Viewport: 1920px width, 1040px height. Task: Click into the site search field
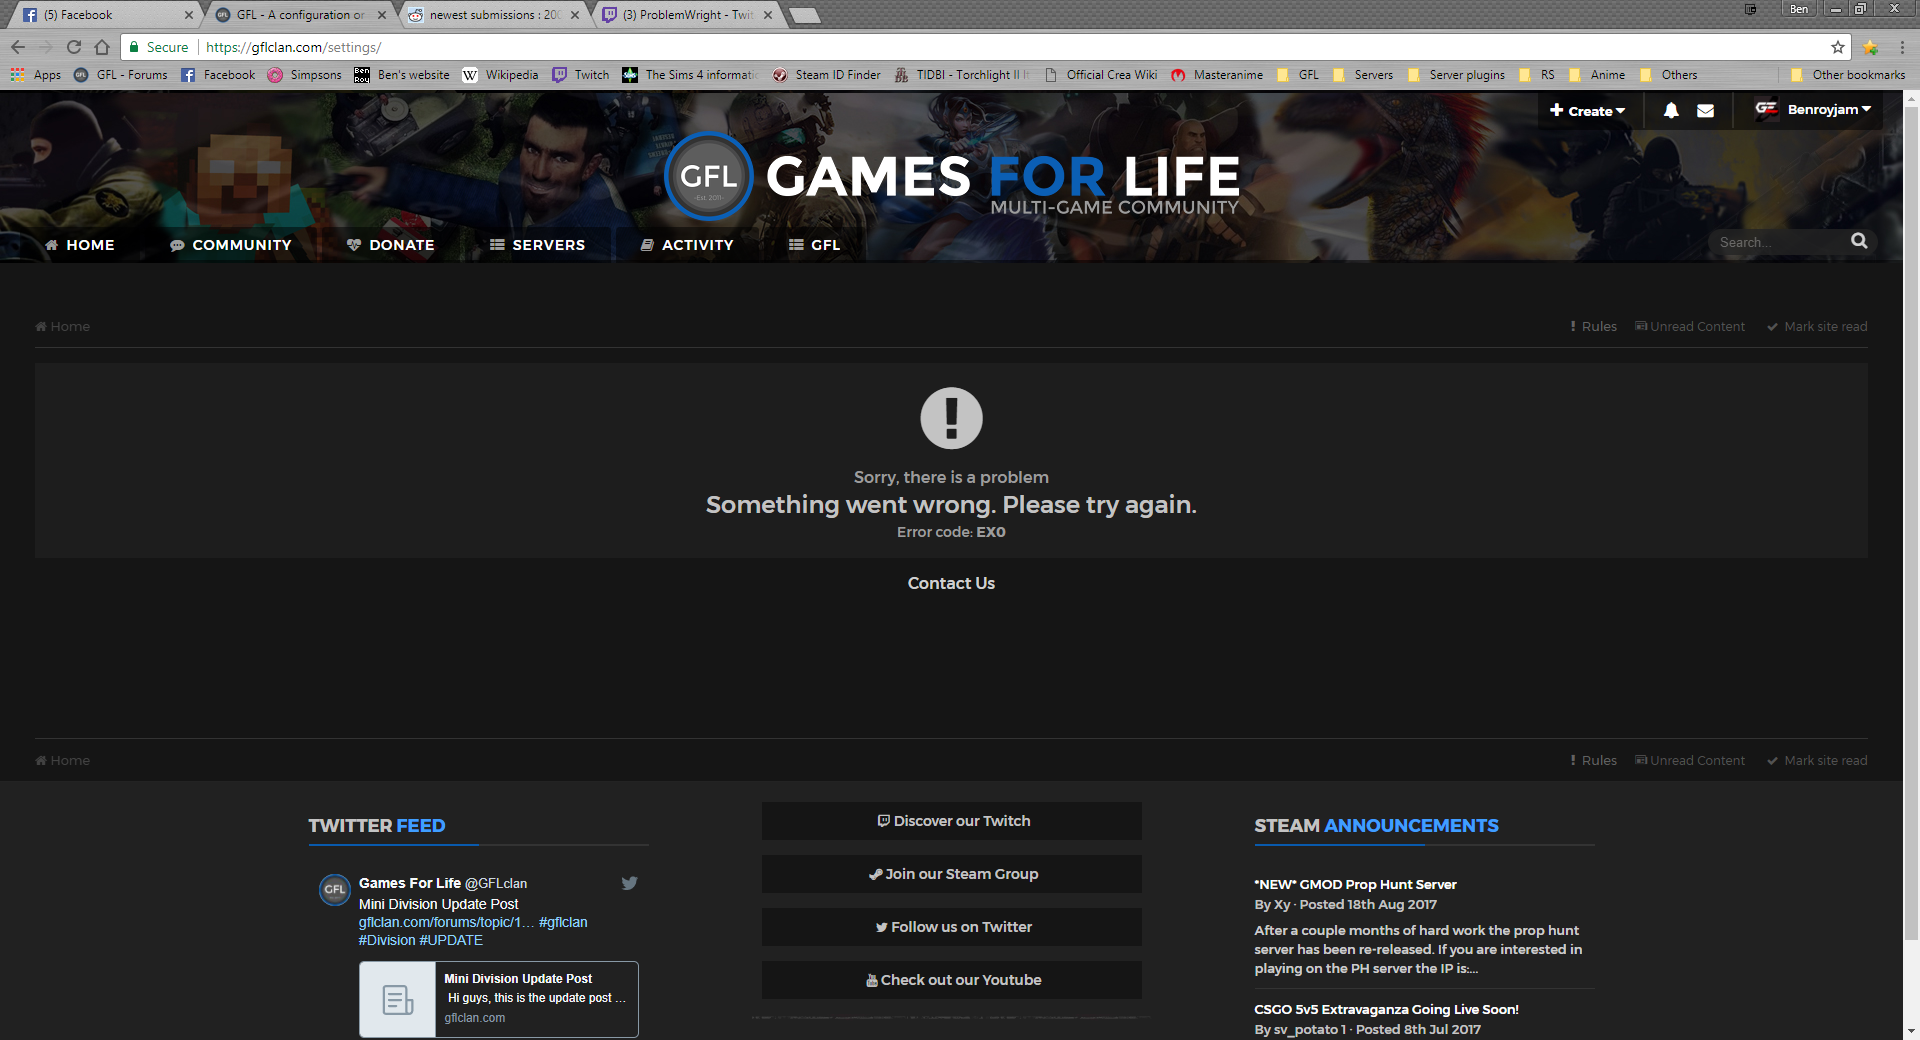1778,242
